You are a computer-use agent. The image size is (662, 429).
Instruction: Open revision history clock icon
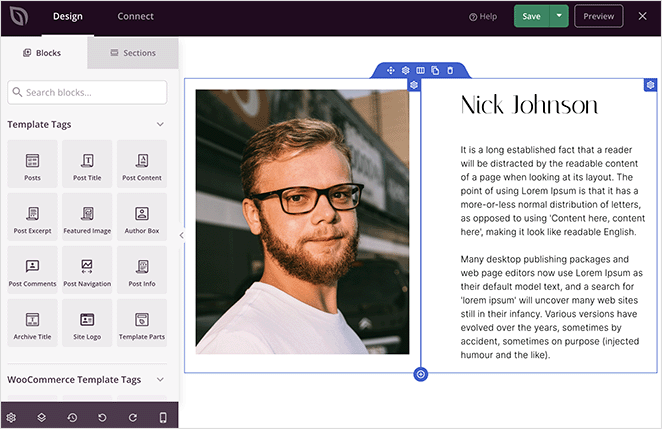pos(72,416)
